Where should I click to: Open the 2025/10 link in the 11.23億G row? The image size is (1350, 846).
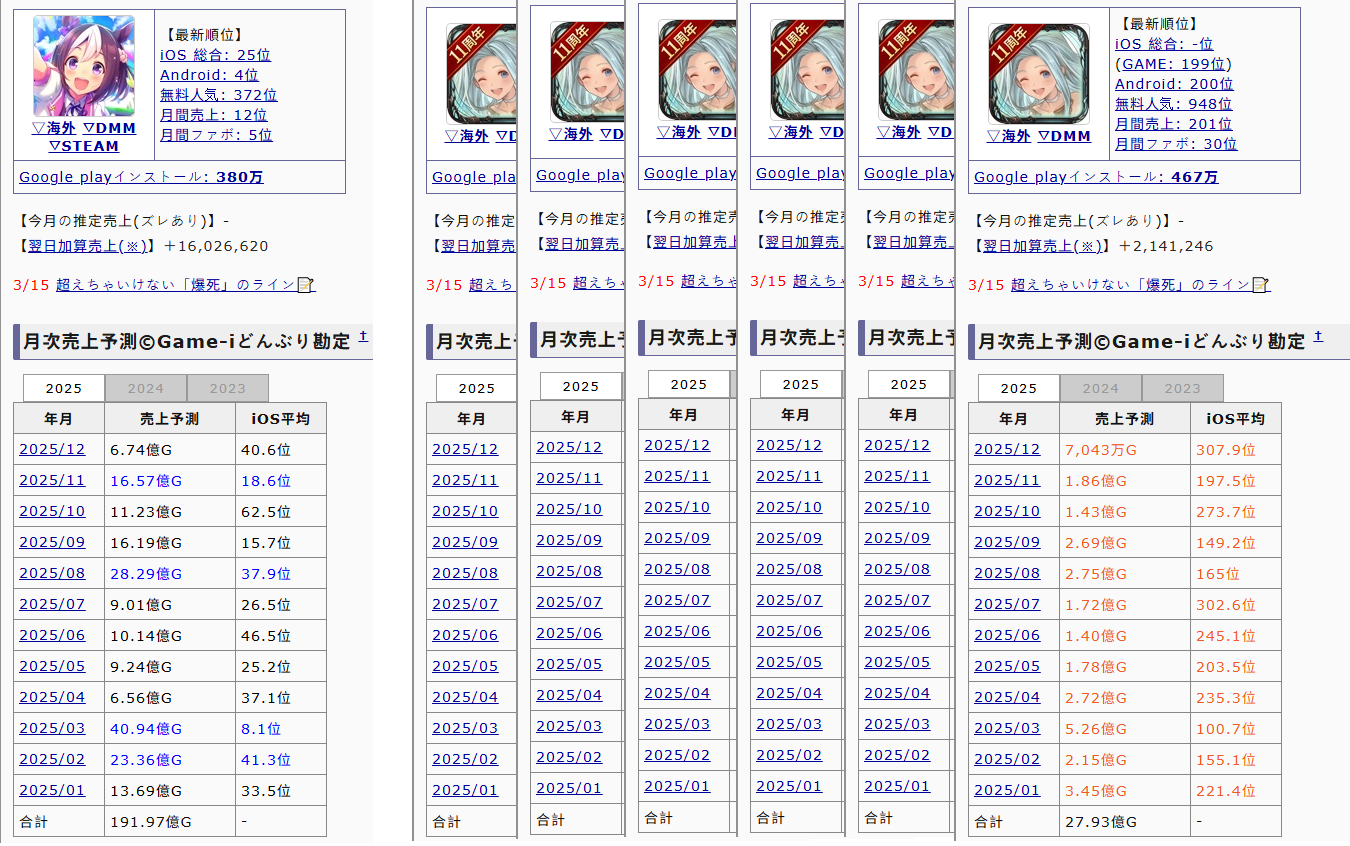point(52,512)
